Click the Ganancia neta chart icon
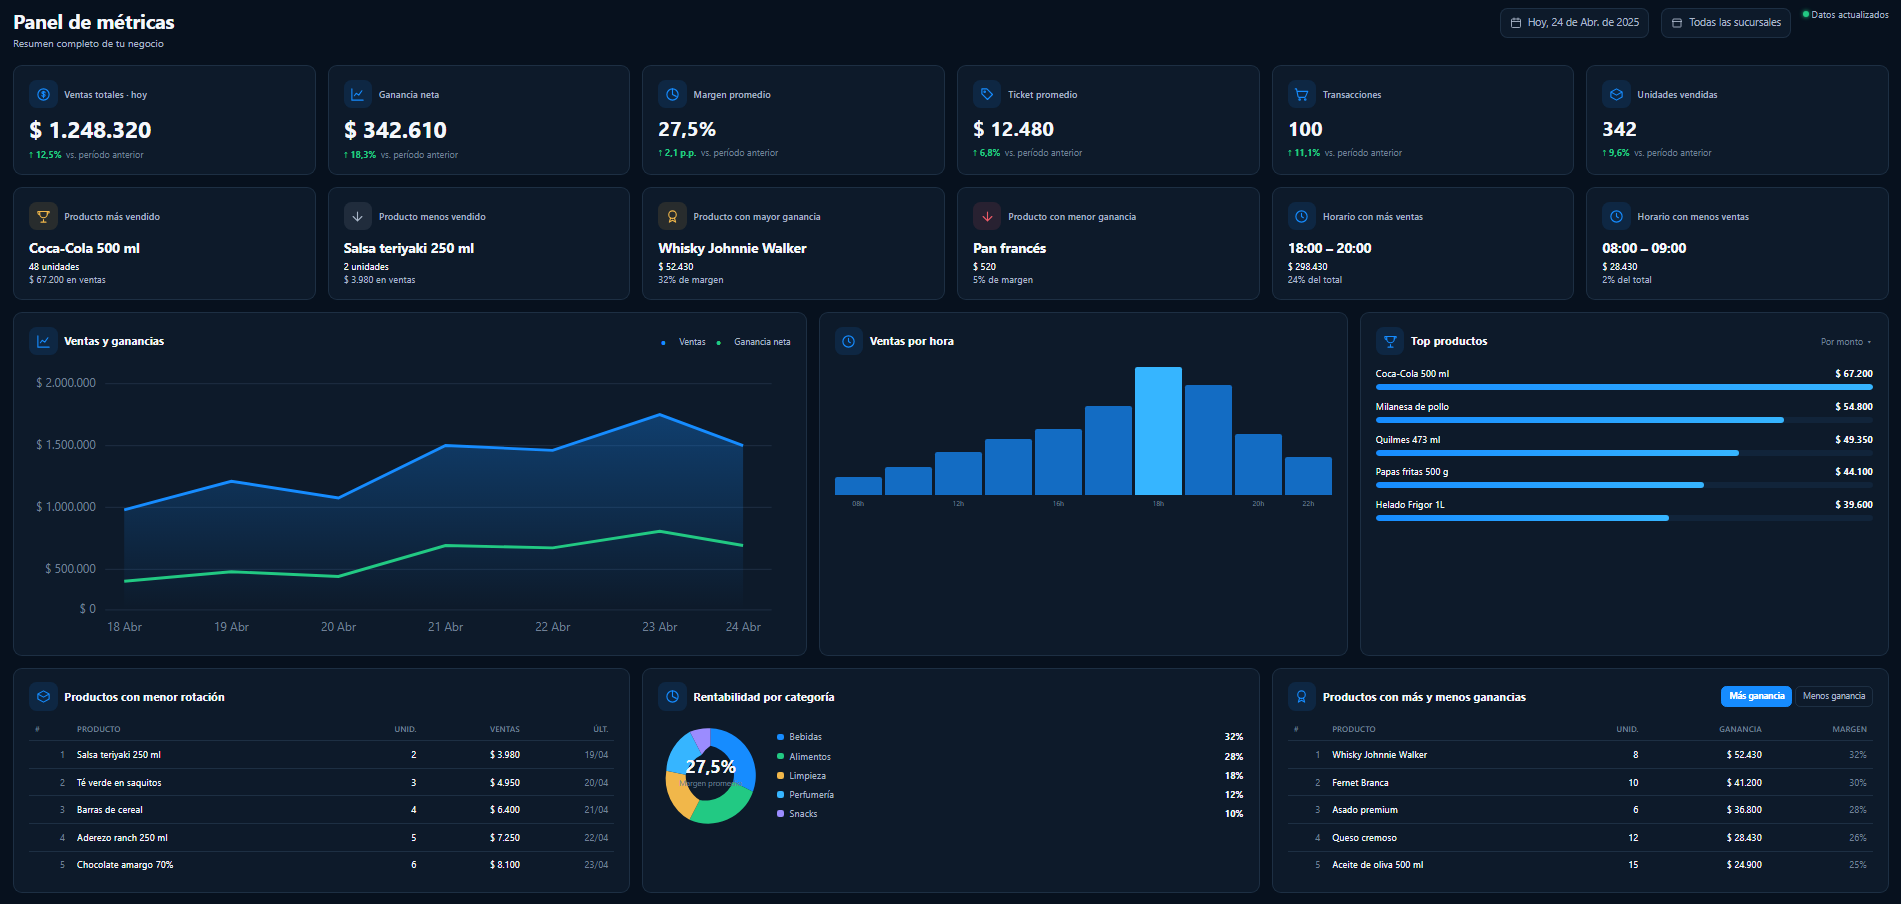The image size is (1901, 904). pos(358,94)
